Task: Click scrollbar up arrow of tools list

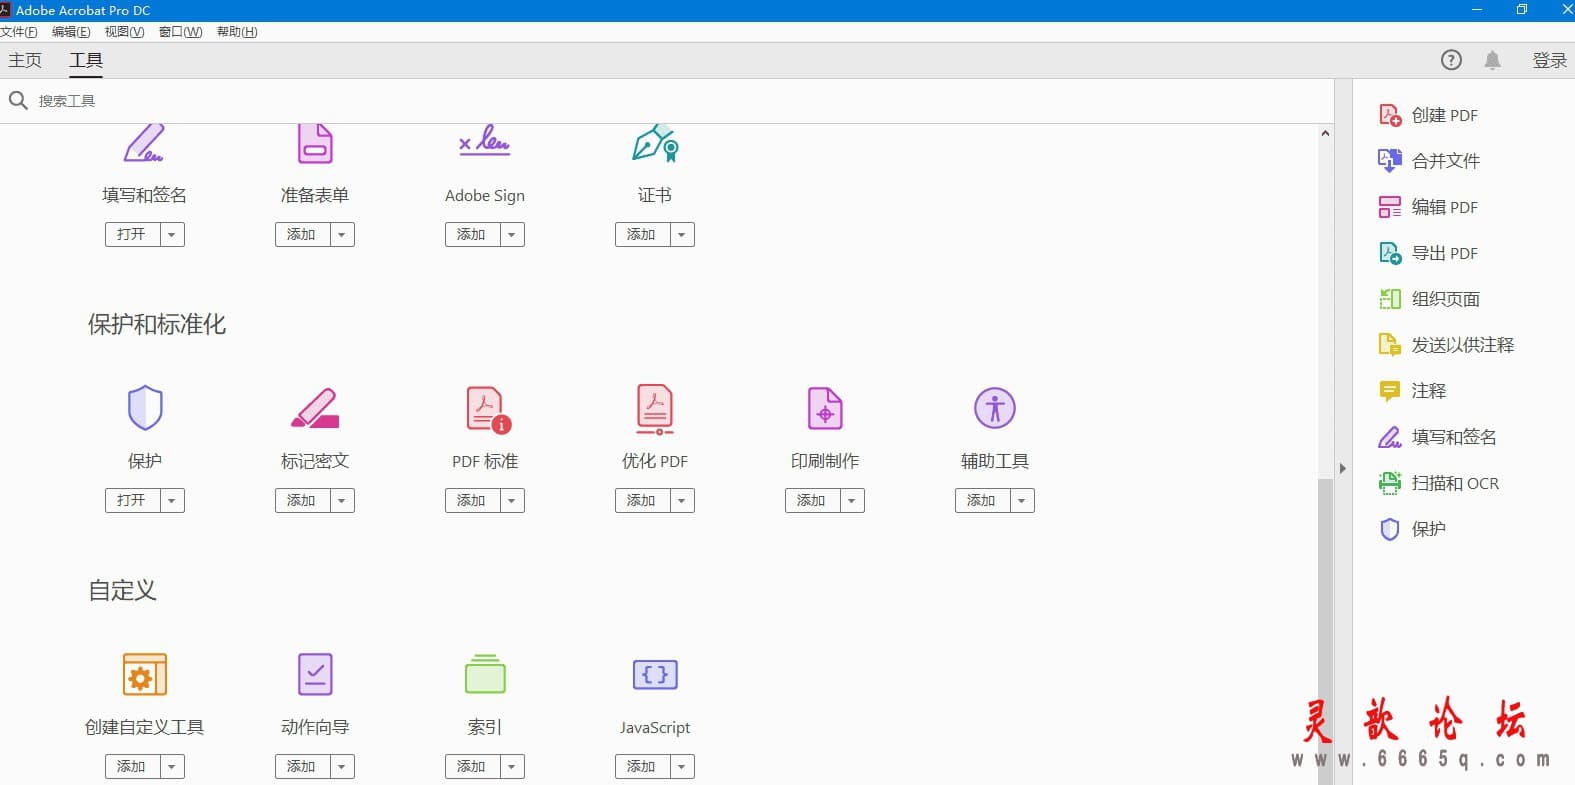Action: coord(1325,133)
